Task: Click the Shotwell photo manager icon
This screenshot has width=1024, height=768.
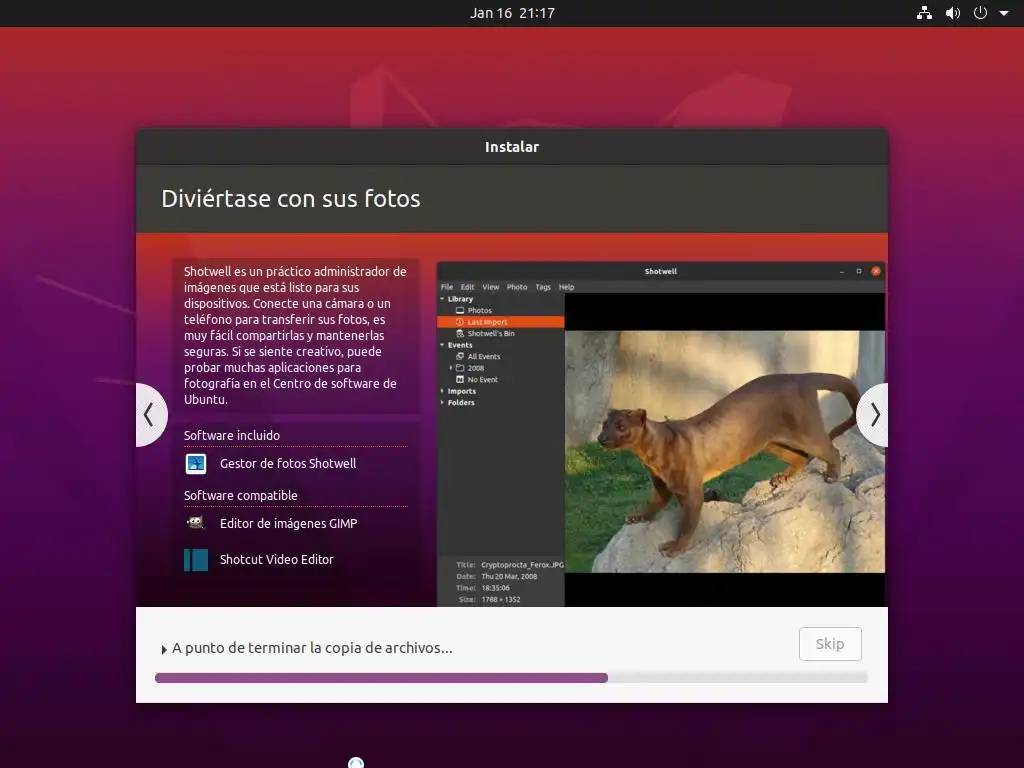Action: [x=196, y=464]
